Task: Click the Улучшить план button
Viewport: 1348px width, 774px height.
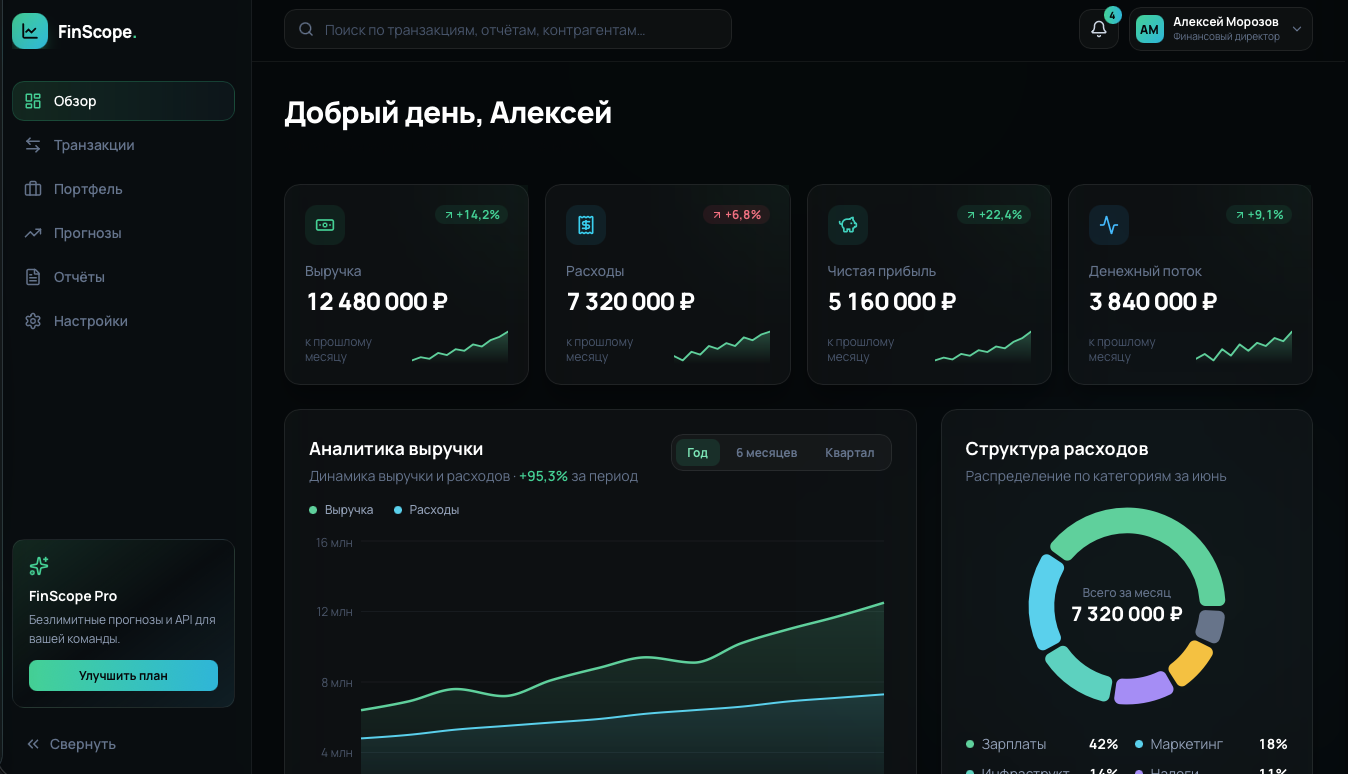Action: [x=123, y=675]
